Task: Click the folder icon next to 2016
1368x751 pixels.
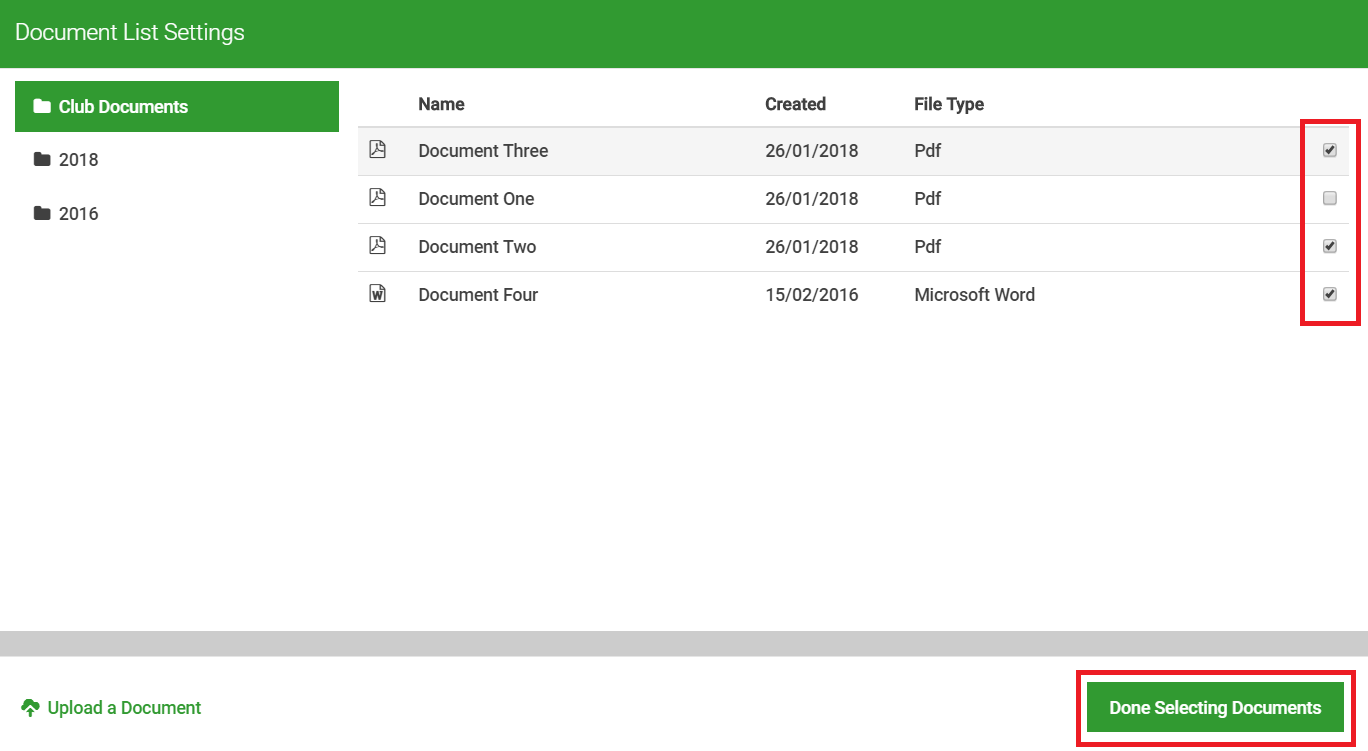Action: tap(42, 213)
